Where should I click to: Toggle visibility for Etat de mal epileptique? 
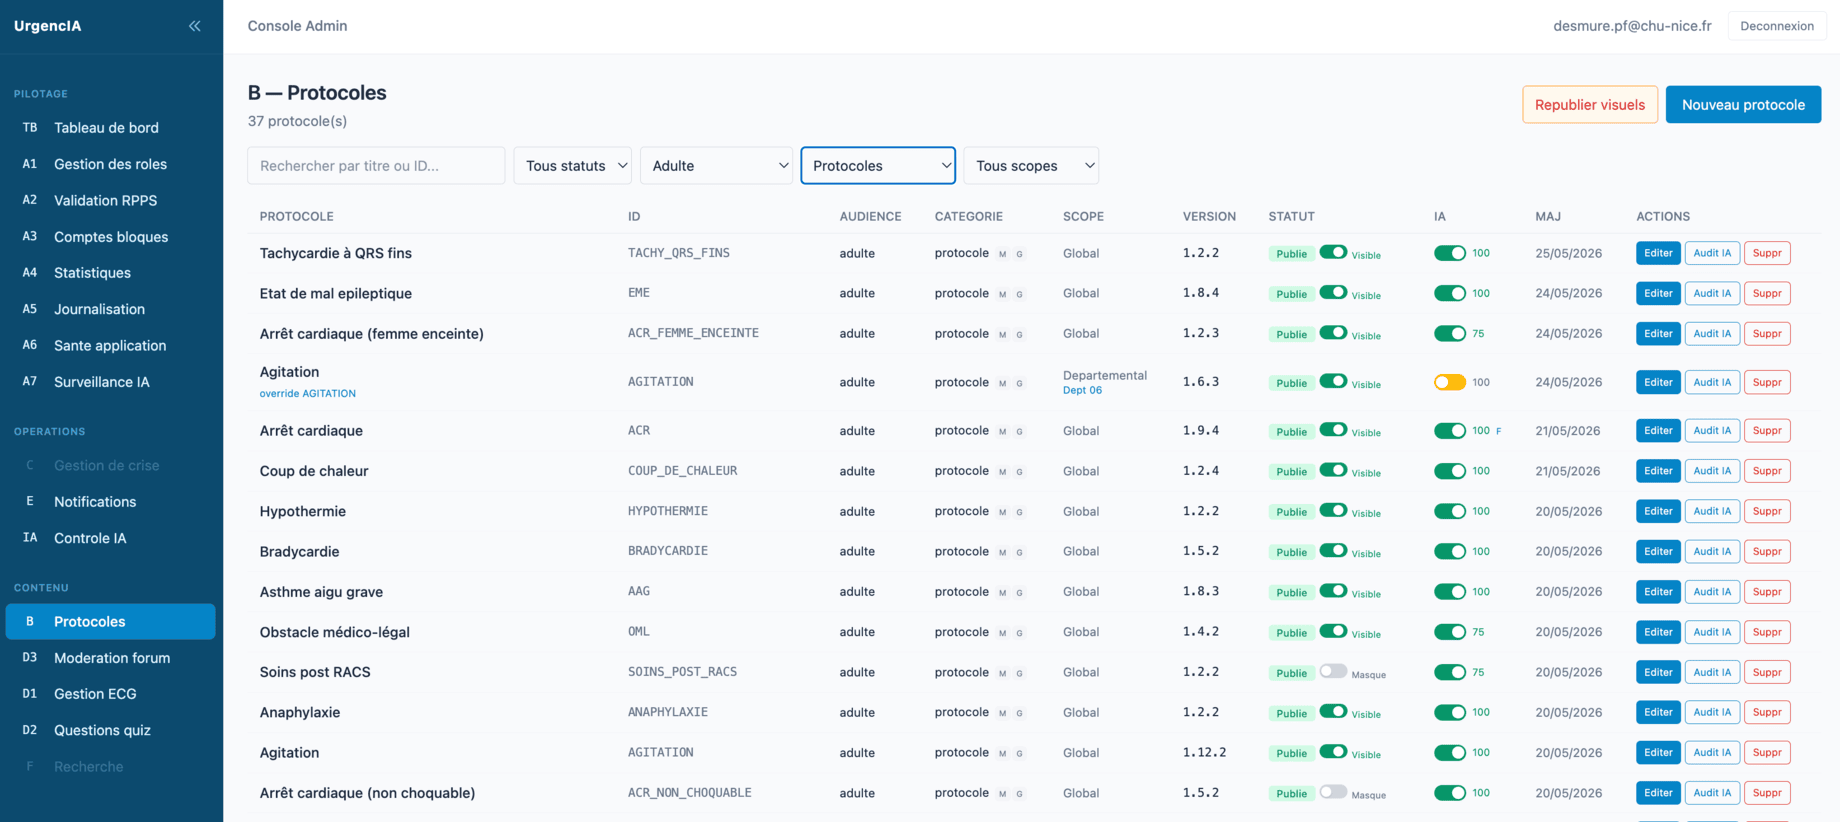1333,293
